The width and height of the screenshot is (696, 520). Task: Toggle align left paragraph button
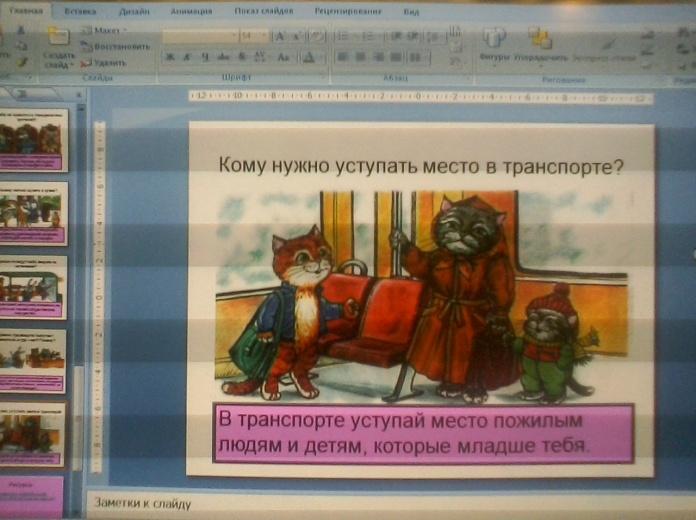pyautogui.click(x=342, y=57)
